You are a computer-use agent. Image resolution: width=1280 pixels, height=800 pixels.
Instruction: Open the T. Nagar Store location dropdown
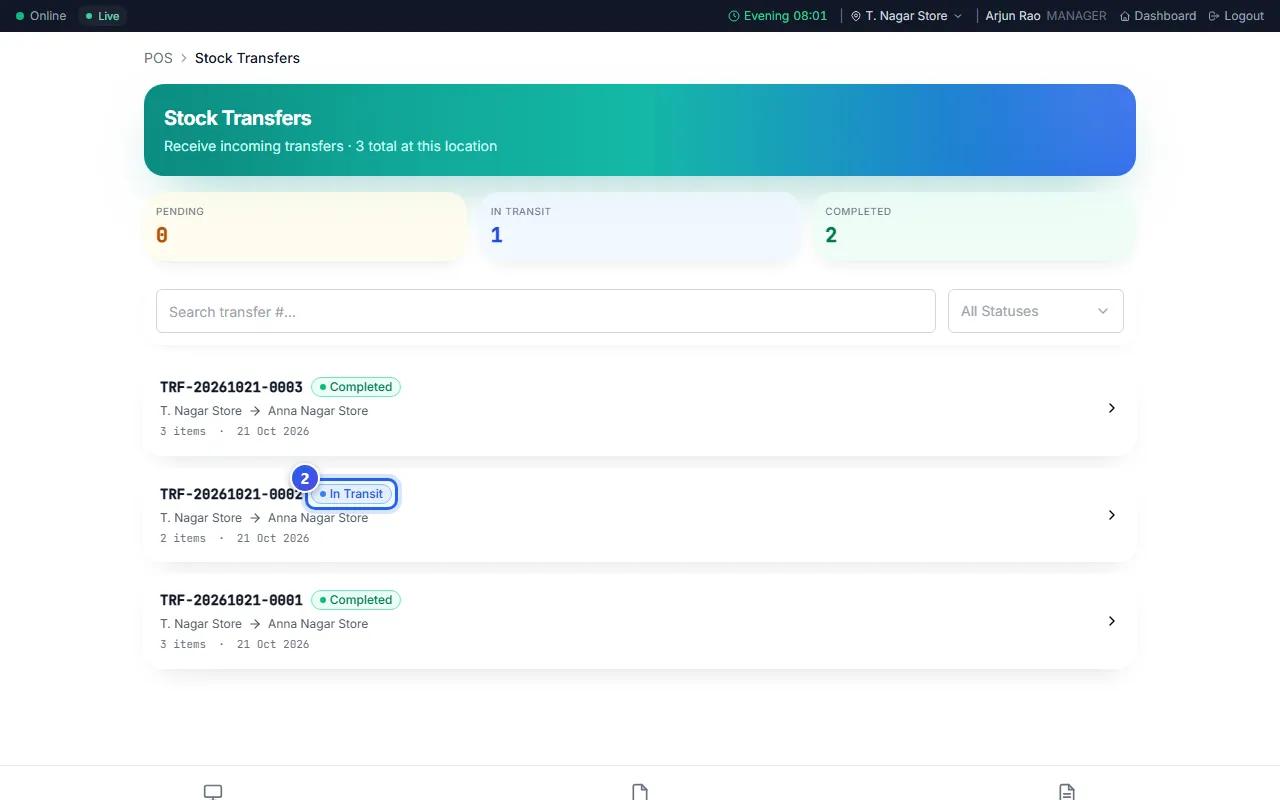click(906, 16)
